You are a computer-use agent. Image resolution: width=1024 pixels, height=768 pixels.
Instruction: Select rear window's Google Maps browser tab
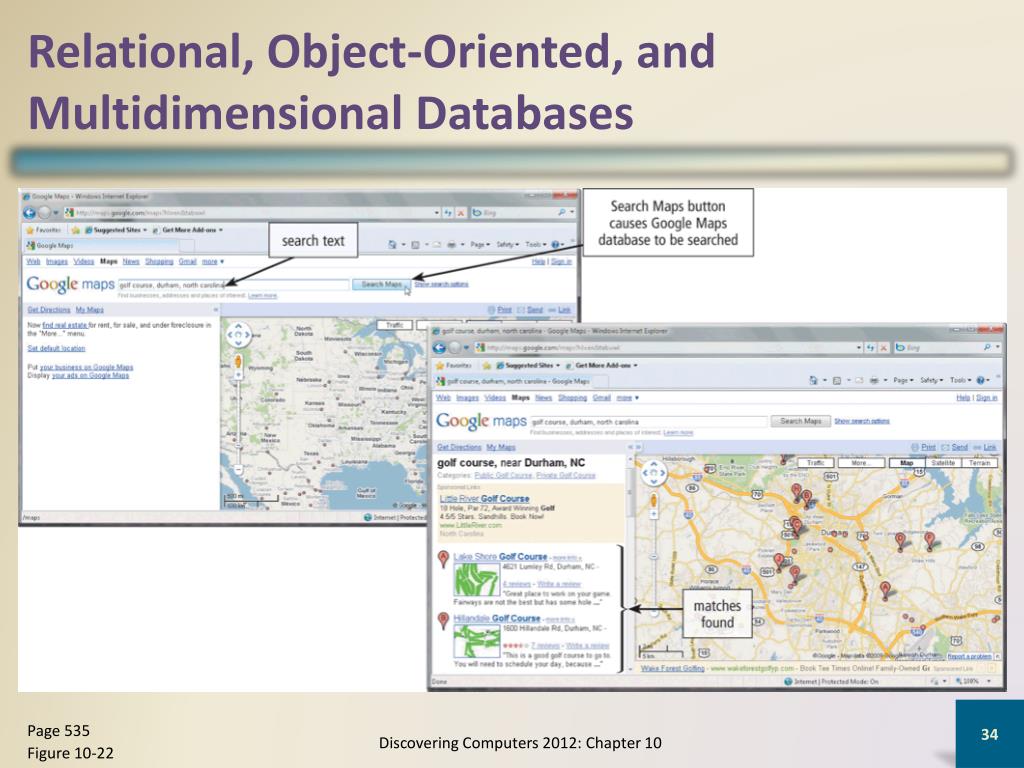click(101, 246)
